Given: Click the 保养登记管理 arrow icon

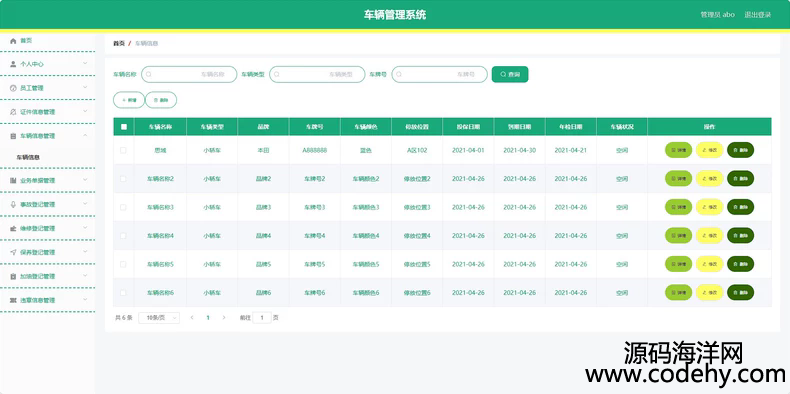Looking at the screenshot, I should (x=14, y=252).
